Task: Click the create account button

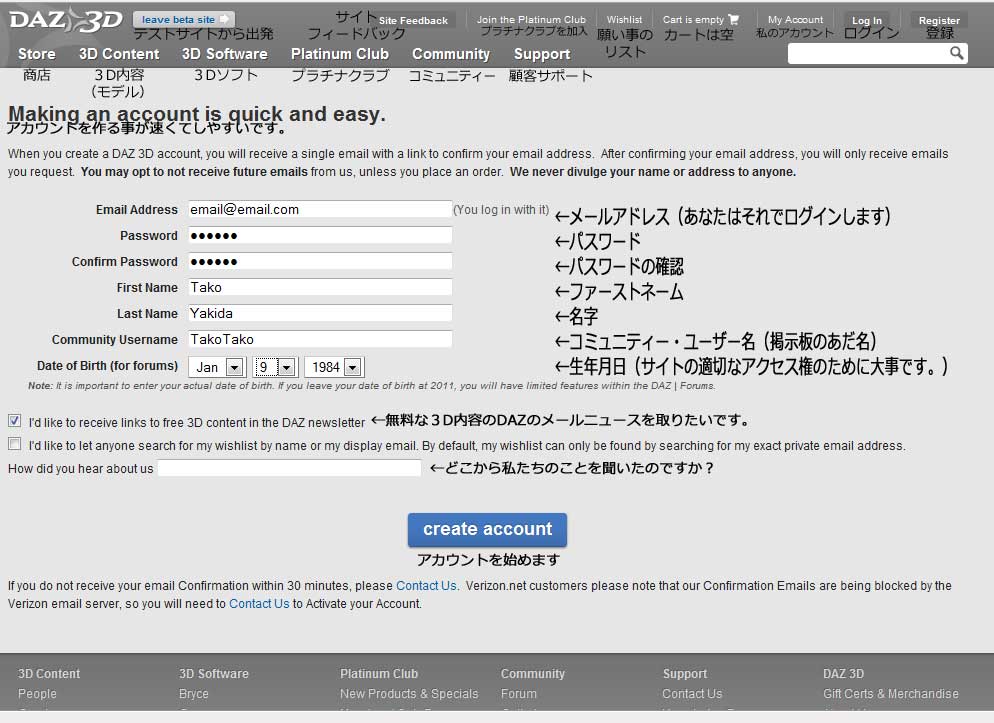Action: [487, 529]
